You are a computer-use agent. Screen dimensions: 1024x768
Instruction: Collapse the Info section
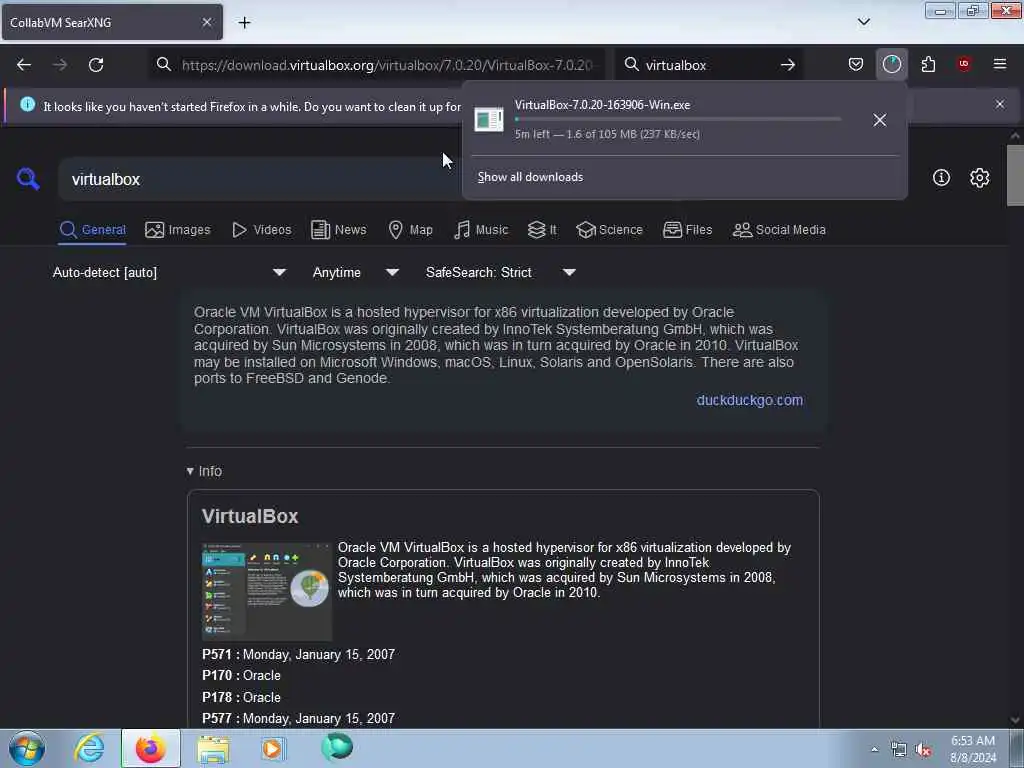tap(204, 472)
